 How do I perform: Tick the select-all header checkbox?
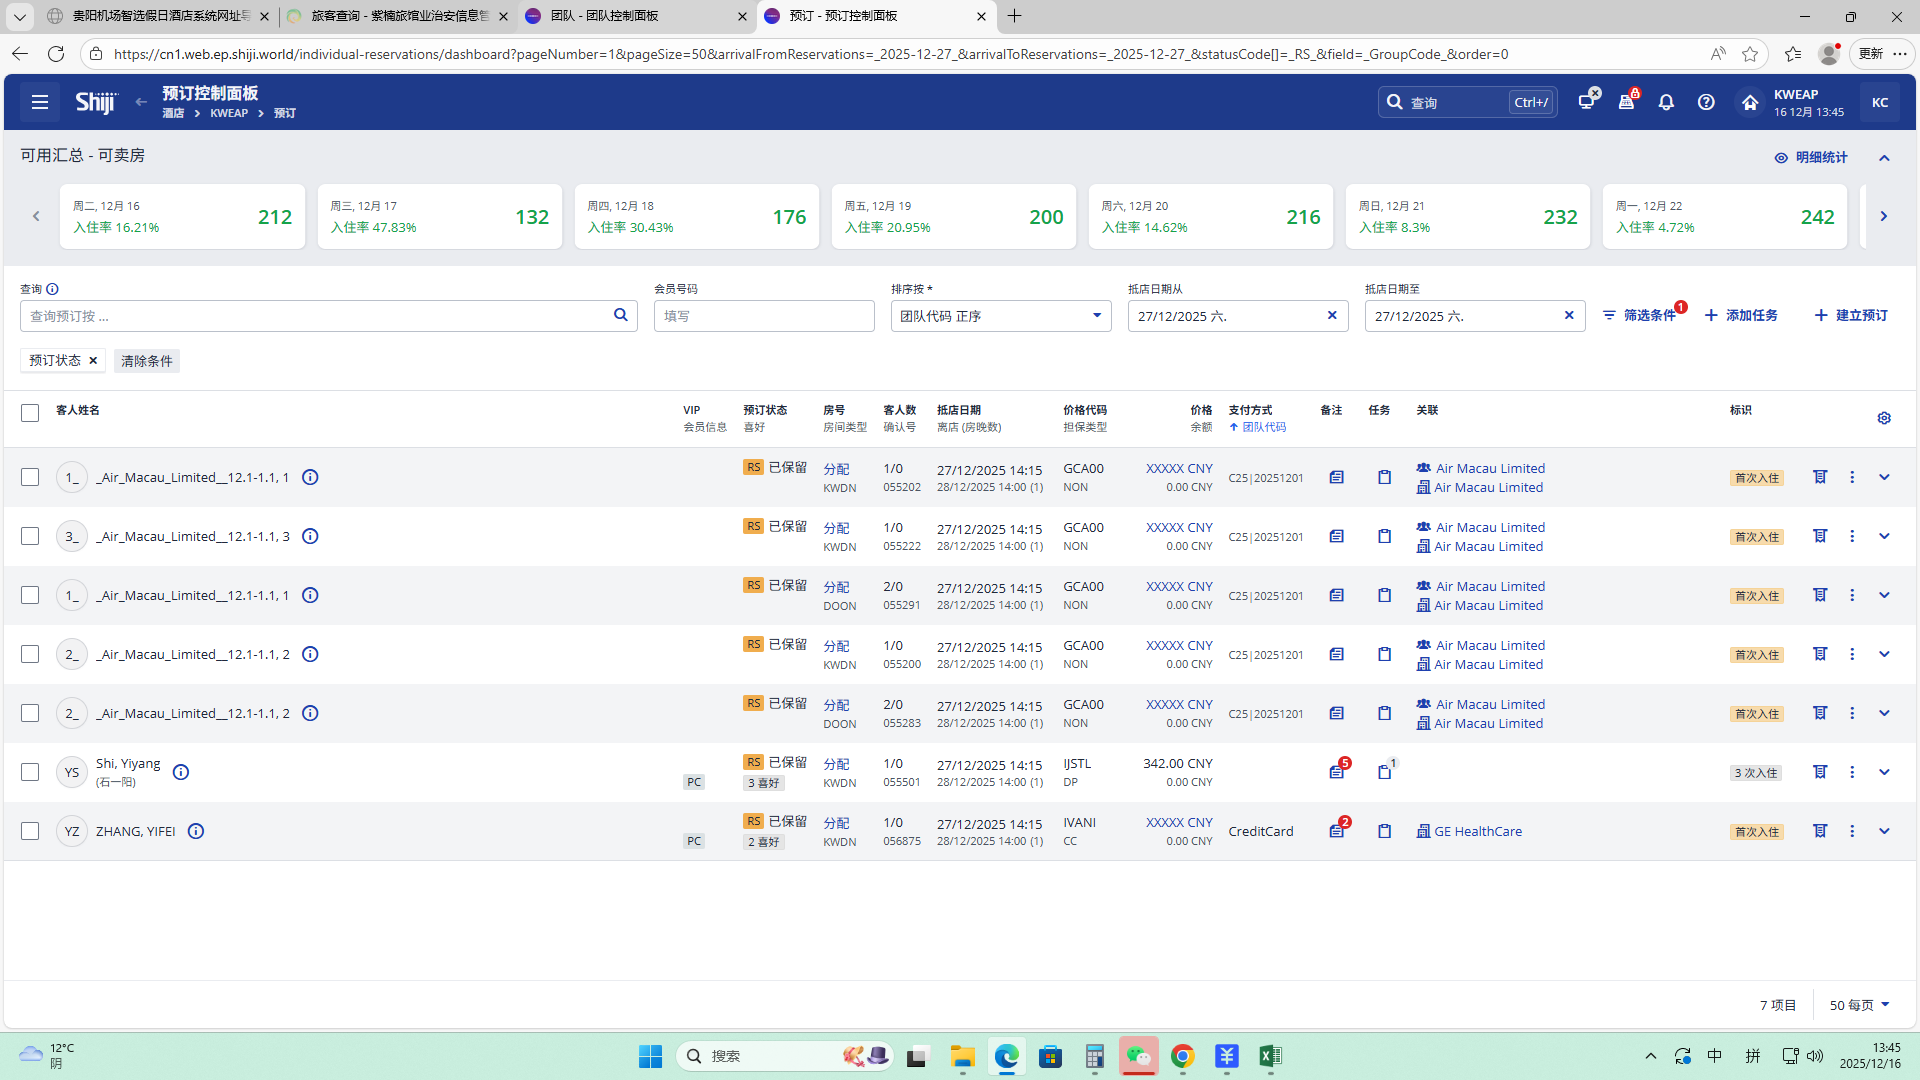tap(30, 413)
